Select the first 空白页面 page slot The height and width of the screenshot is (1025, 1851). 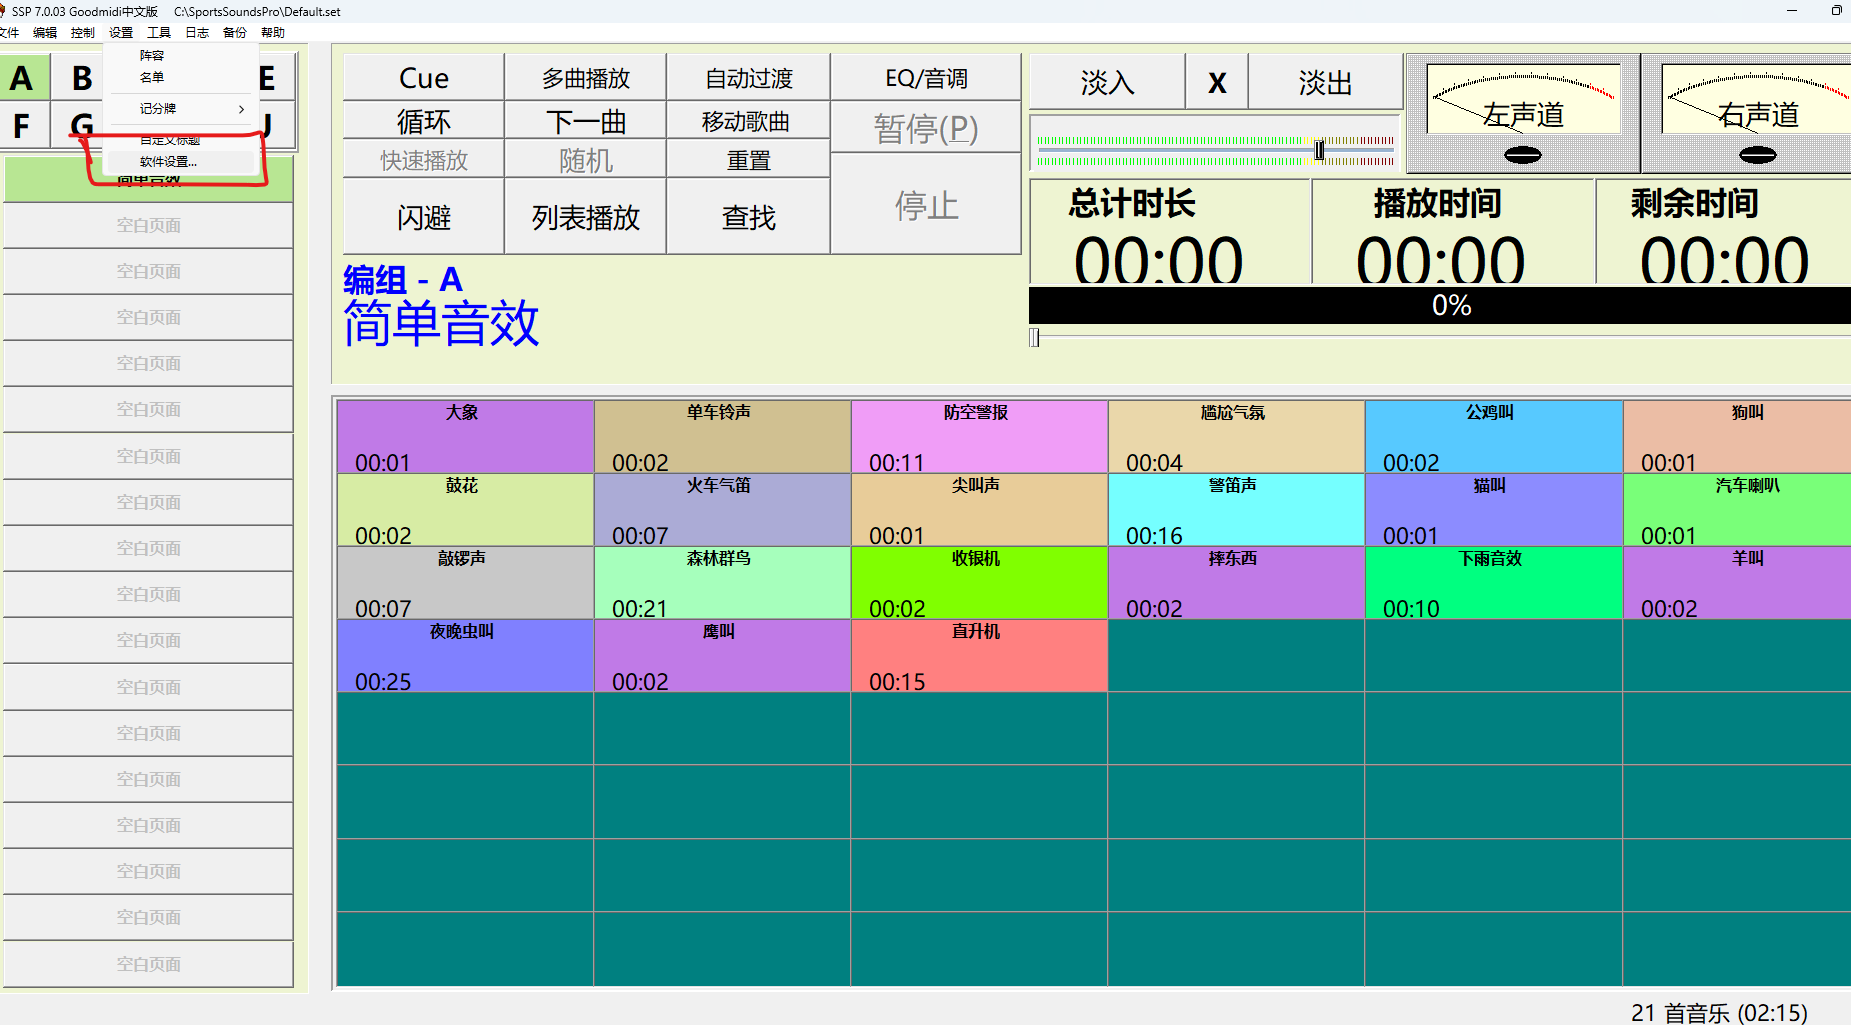point(148,226)
